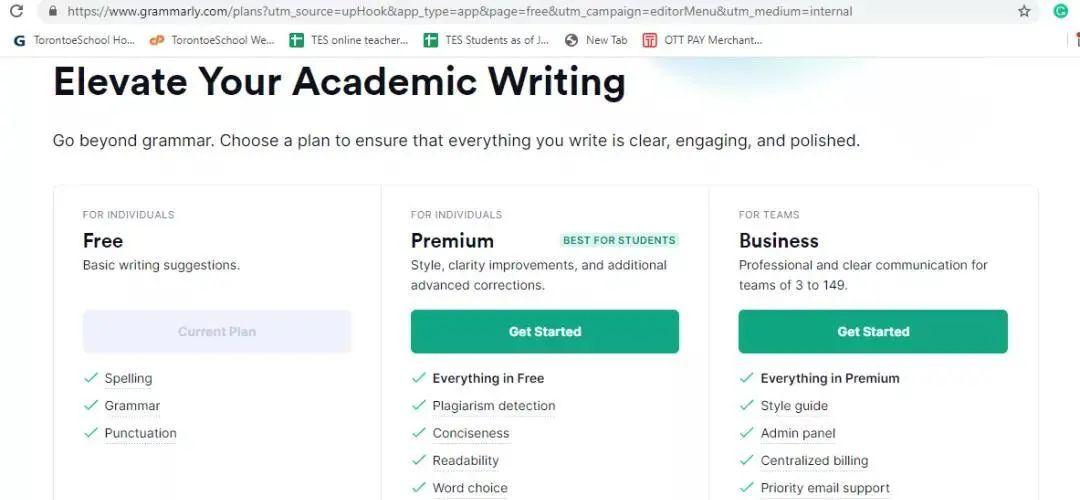Viewport: 1080px width, 500px height.
Task: Open the TES online teacher bookmark
Action: pyautogui.click(x=349, y=40)
